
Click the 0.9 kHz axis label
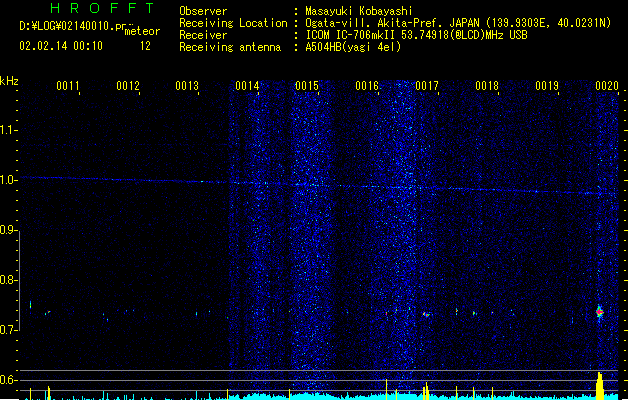(8, 230)
